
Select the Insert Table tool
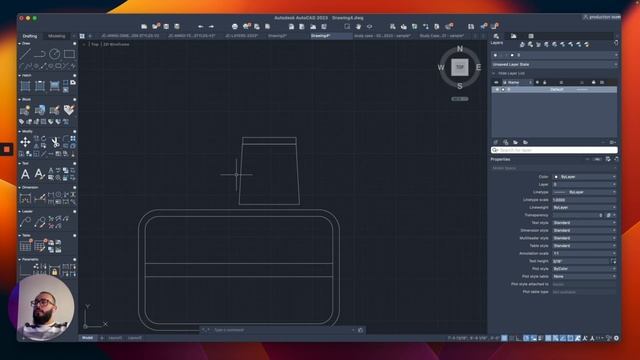click(25, 246)
